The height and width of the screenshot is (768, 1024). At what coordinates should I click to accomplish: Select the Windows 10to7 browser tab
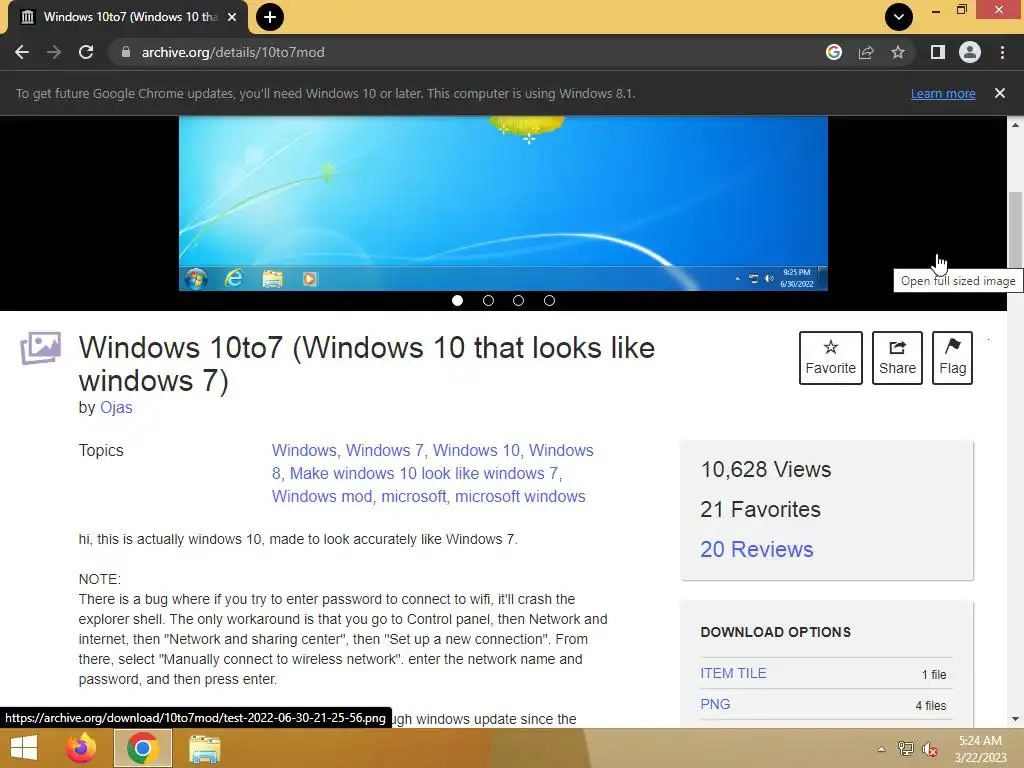tap(127, 18)
